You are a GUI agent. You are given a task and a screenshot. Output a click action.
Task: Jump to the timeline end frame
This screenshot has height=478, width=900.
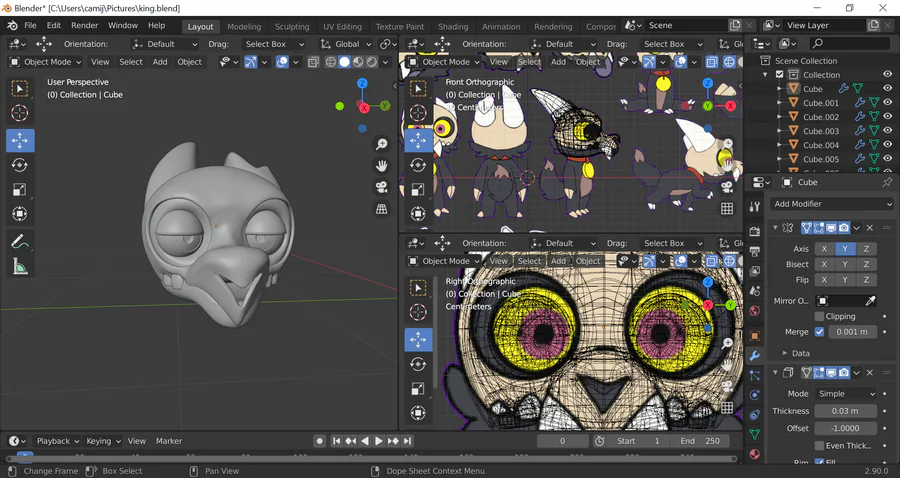coord(407,441)
